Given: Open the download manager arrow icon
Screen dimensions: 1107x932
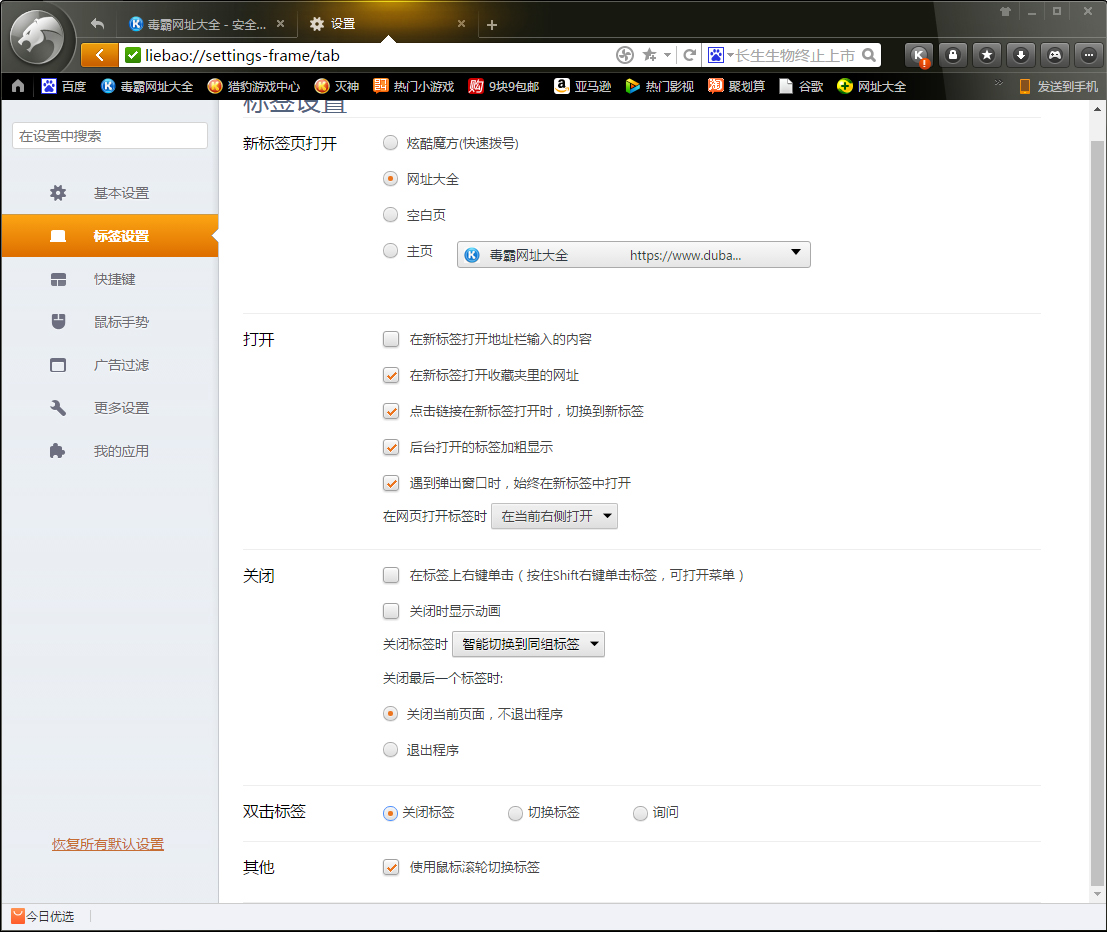Looking at the screenshot, I should (x=1020, y=55).
